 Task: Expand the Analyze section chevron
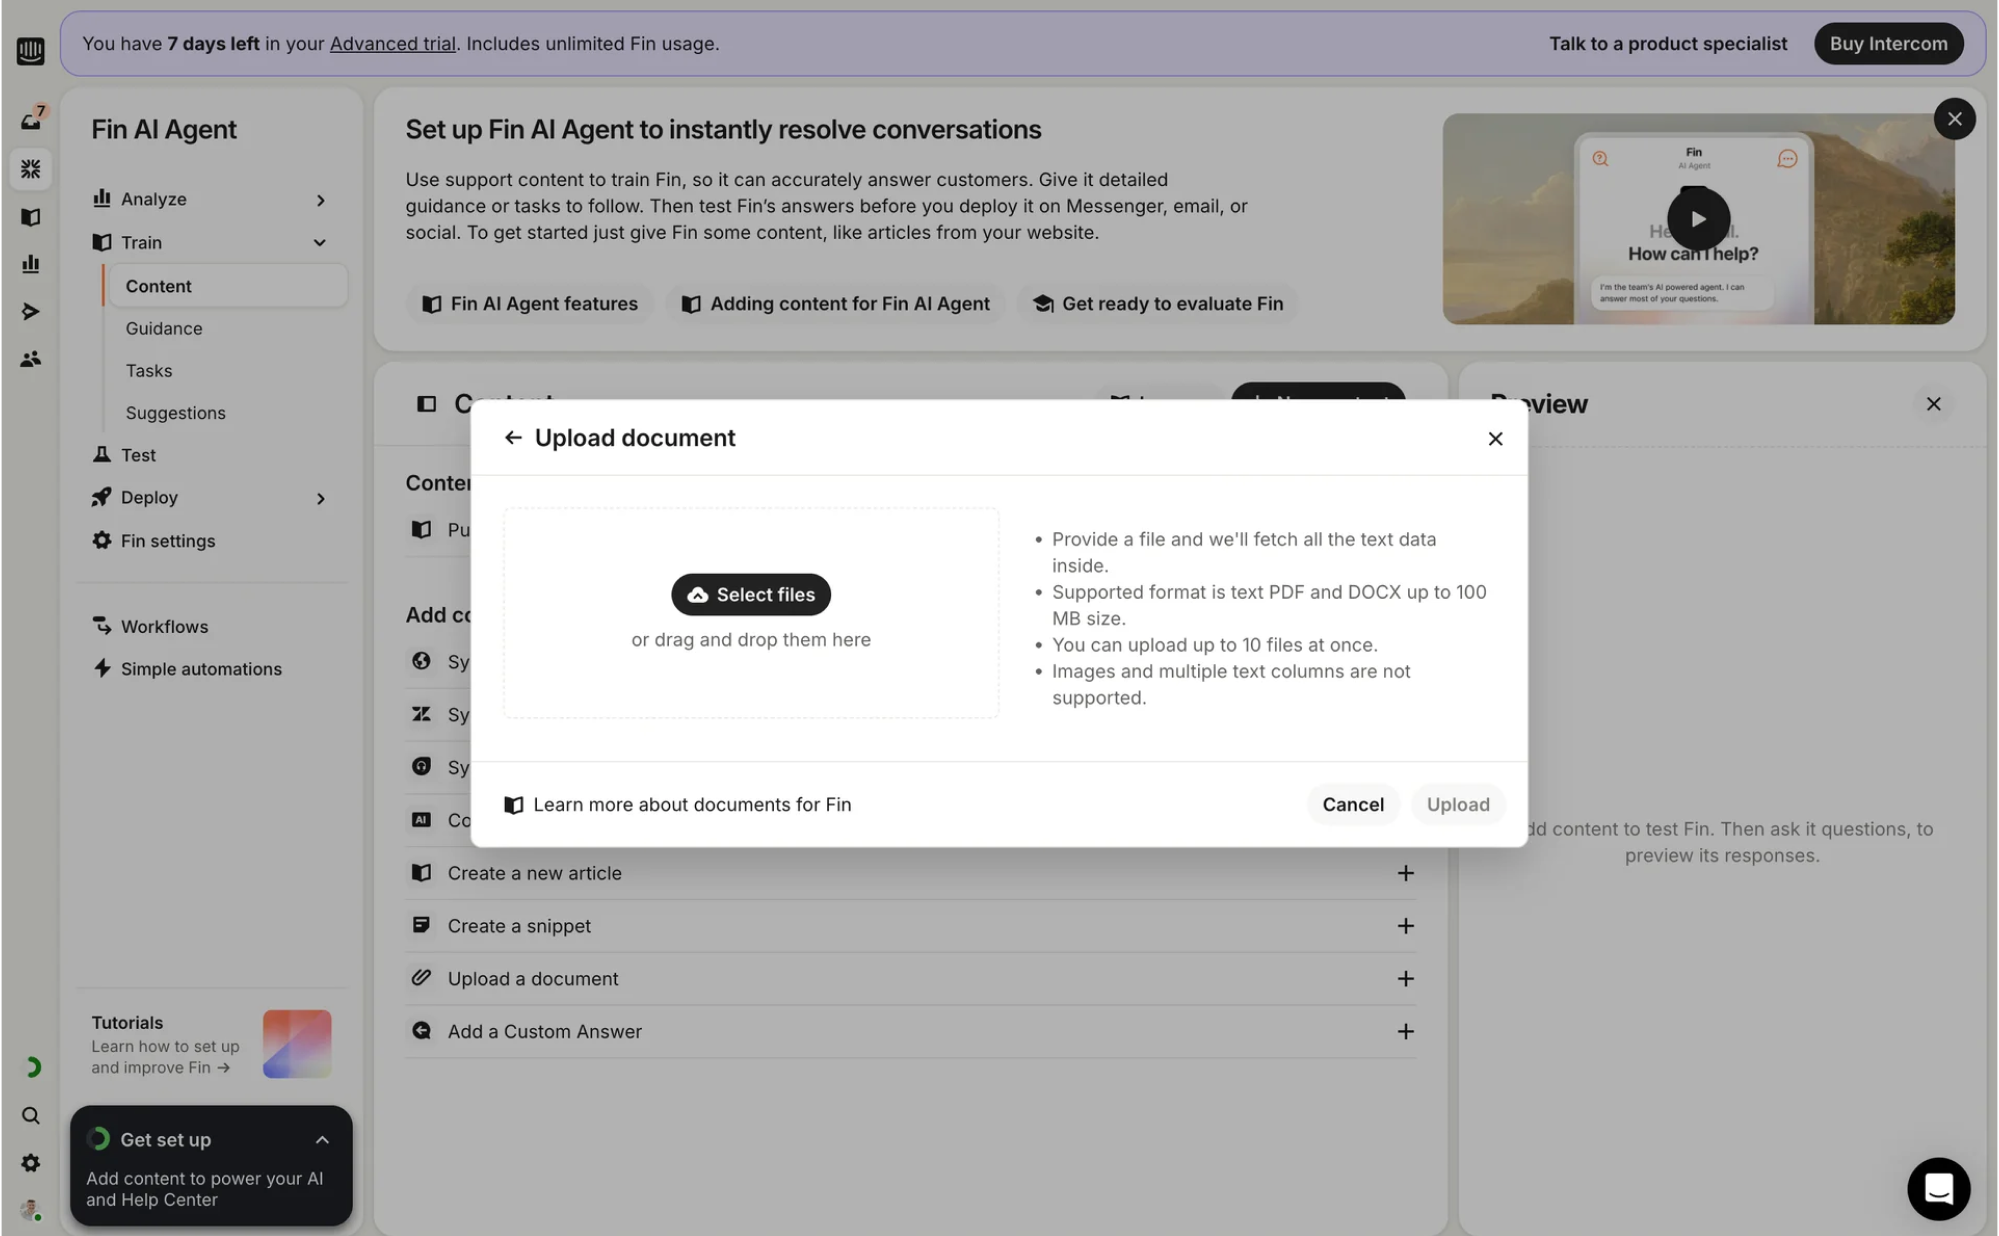point(321,199)
